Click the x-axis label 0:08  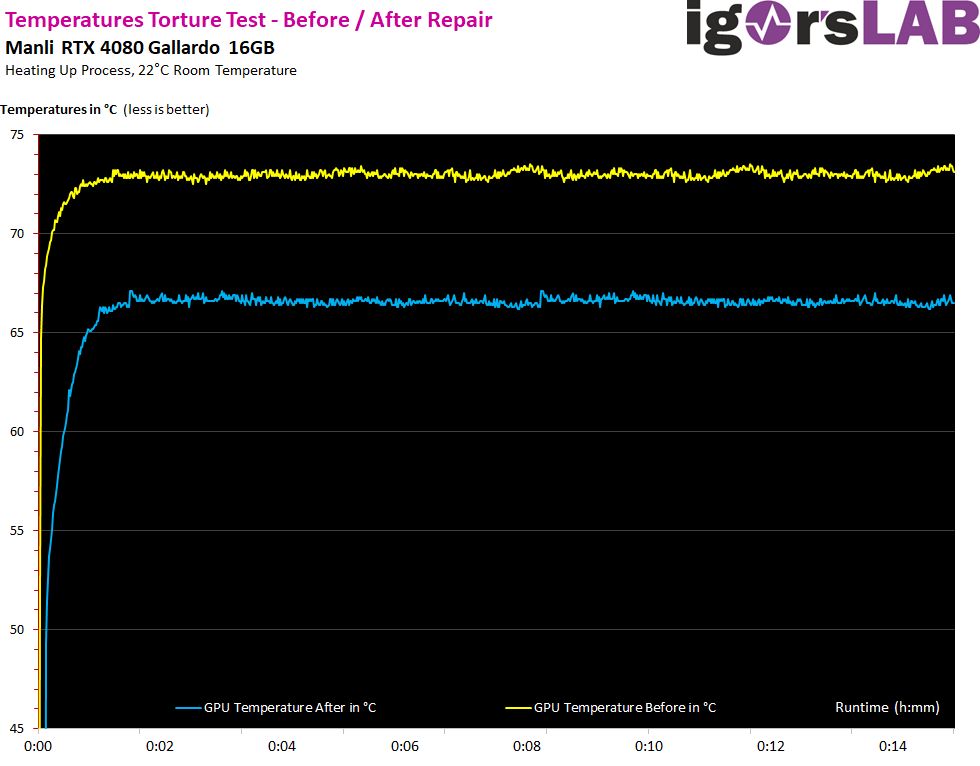click(527, 746)
